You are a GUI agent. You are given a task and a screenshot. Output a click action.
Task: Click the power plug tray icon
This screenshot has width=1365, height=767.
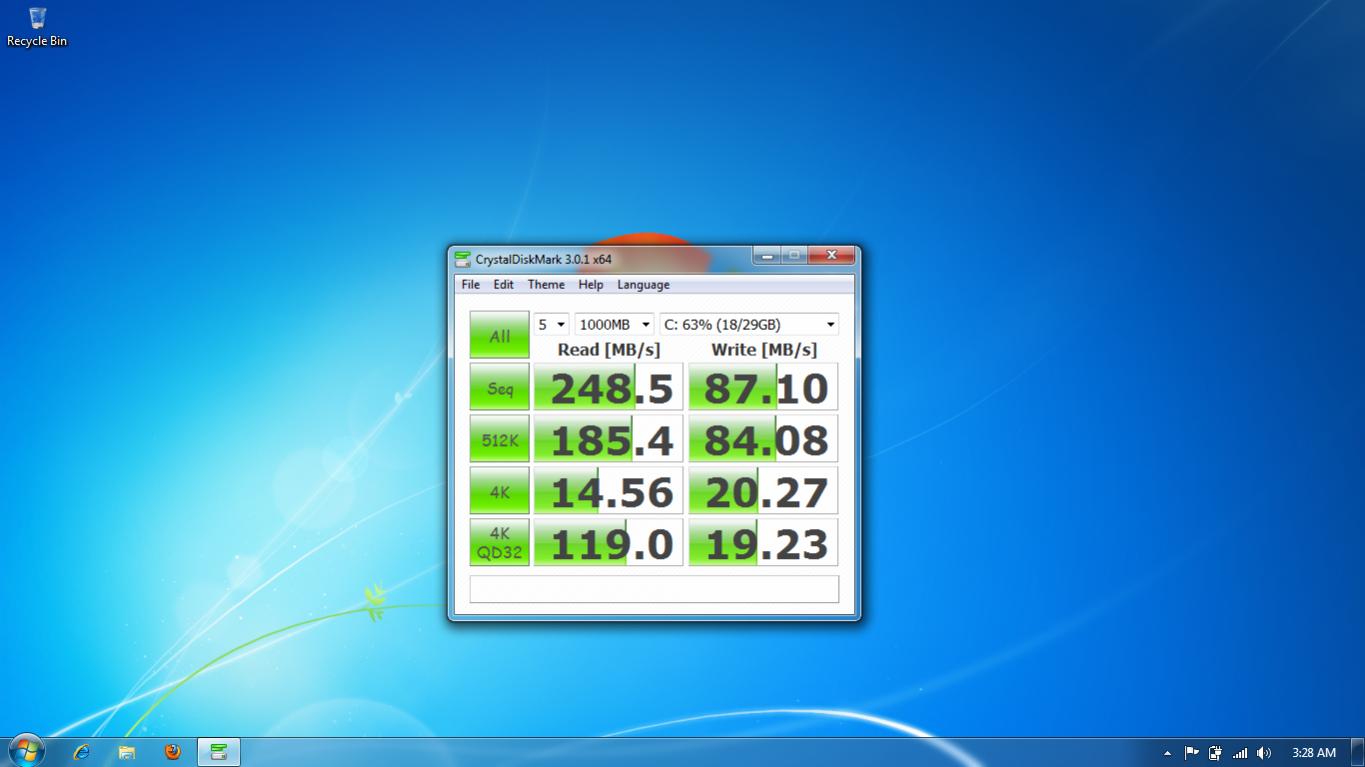click(x=1215, y=753)
